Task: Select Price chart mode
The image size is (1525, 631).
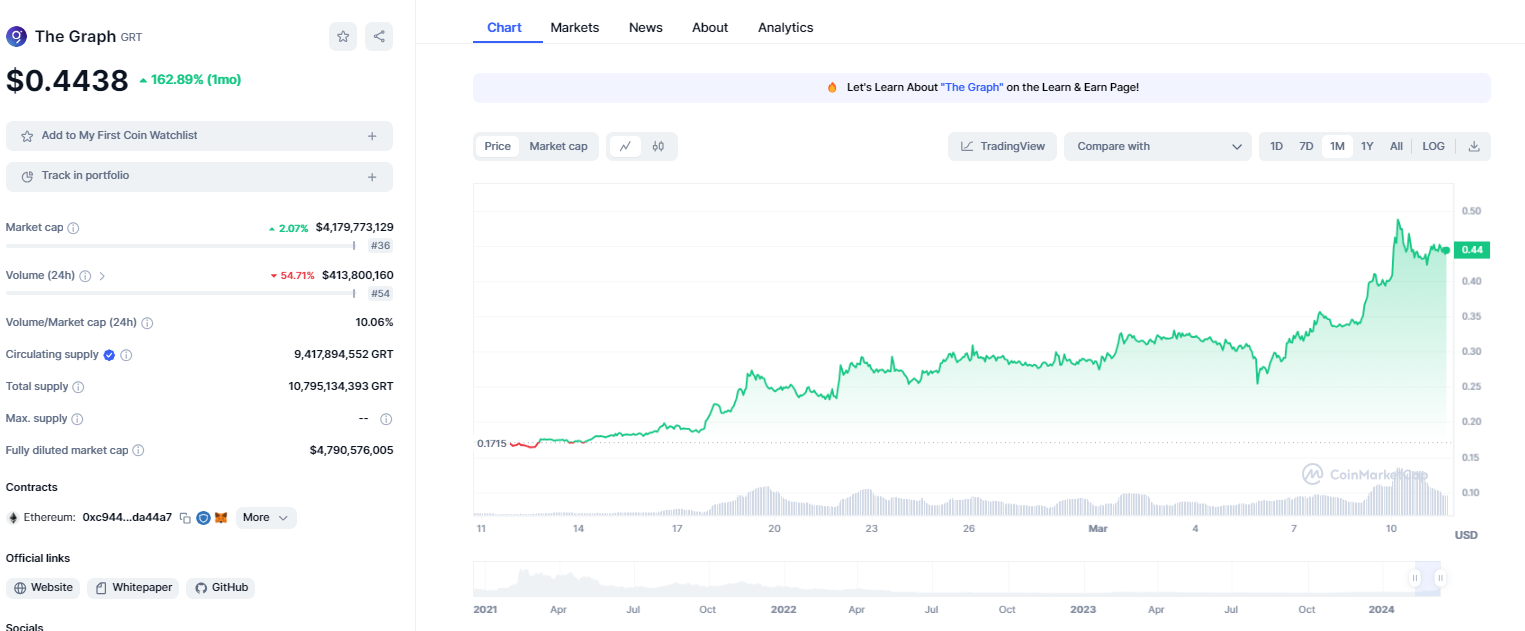Action: coord(497,146)
